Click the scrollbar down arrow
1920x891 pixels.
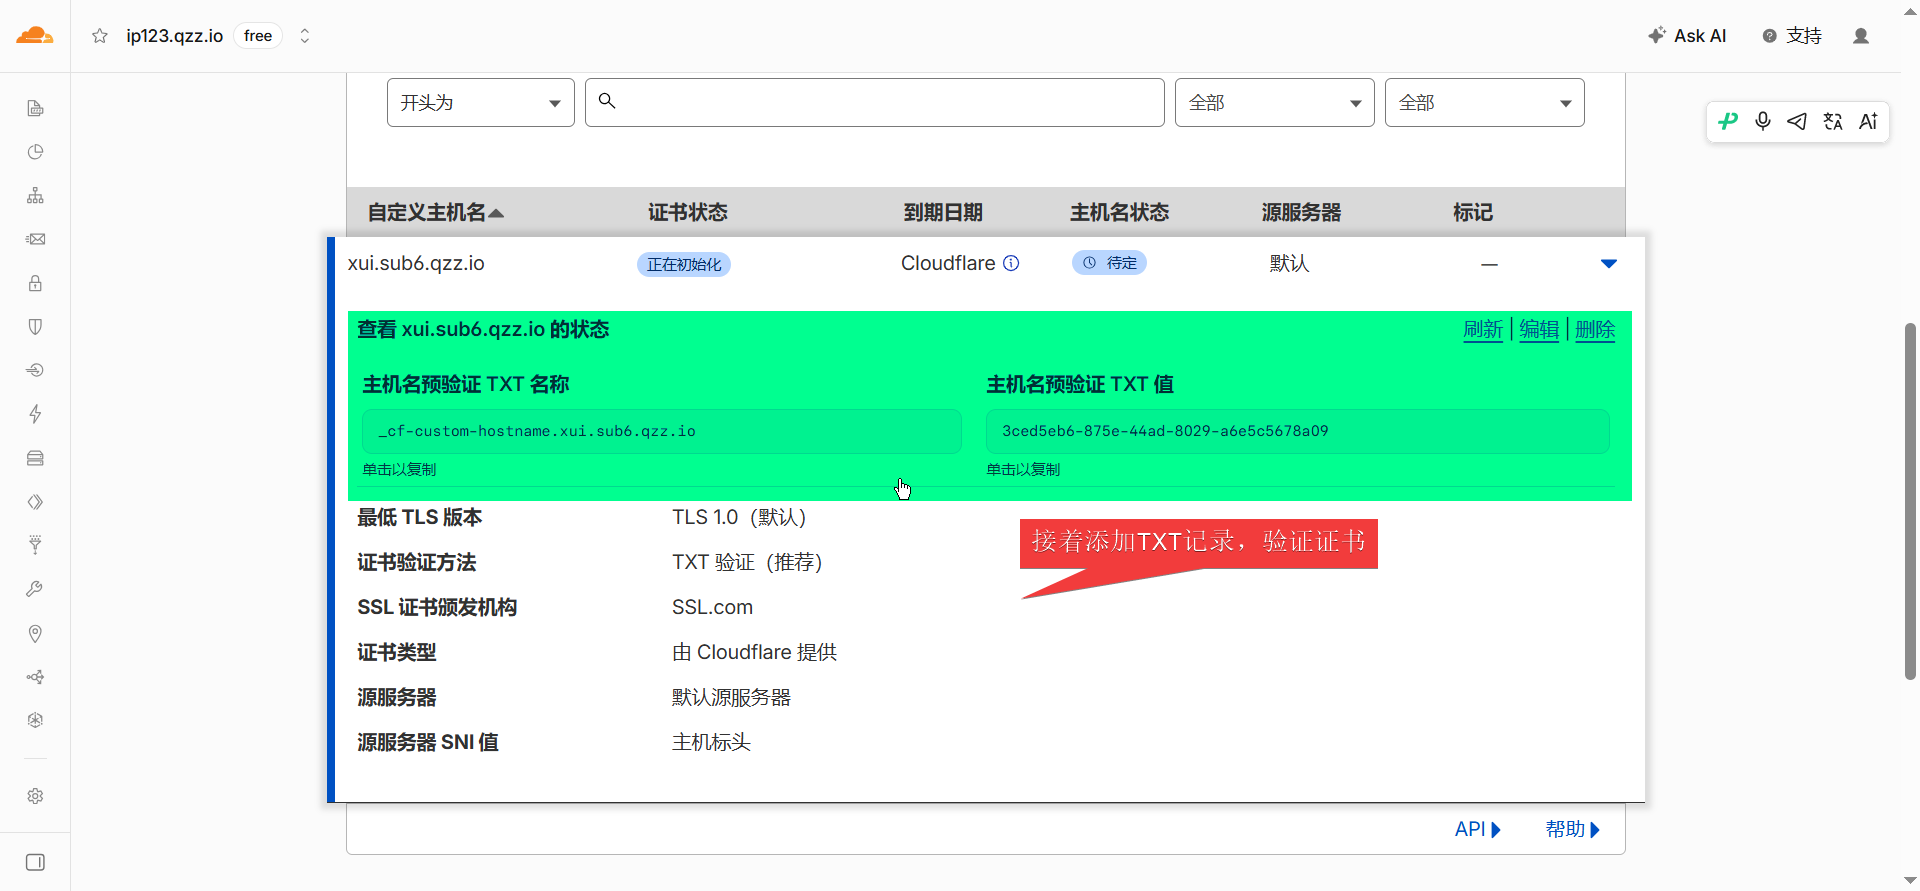pos(1910,881)
